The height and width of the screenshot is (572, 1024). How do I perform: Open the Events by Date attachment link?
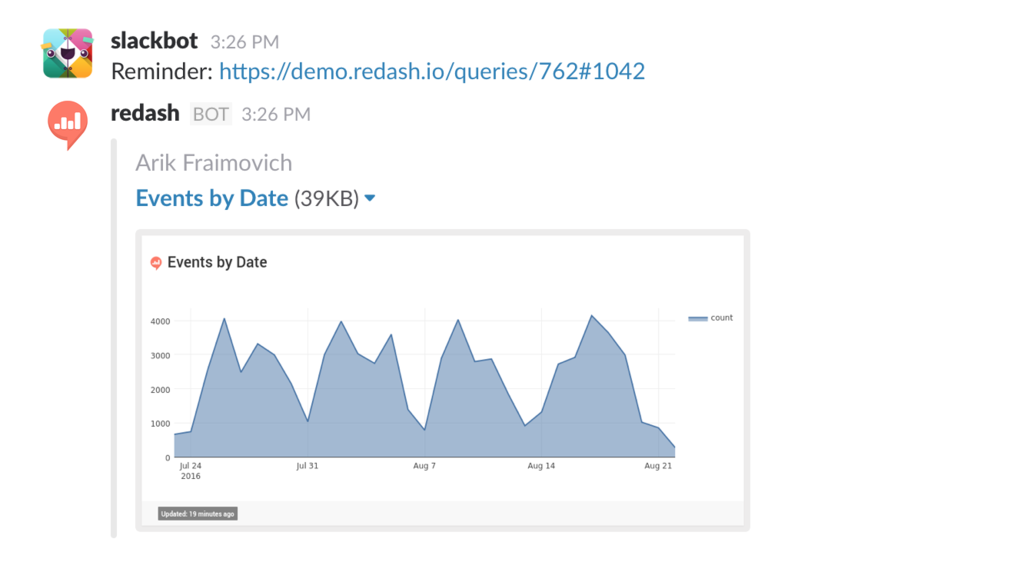(212, 198)
